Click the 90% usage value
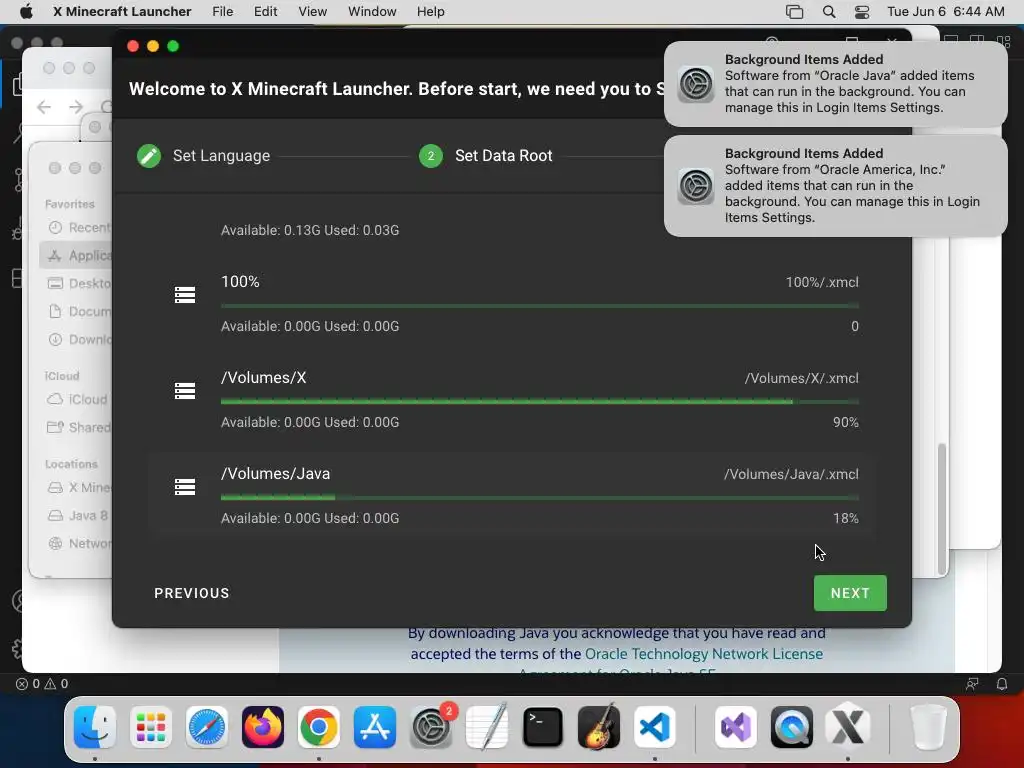Viewport: 1024px width, 768px height. pyautogui.click(x=846, y=423)
